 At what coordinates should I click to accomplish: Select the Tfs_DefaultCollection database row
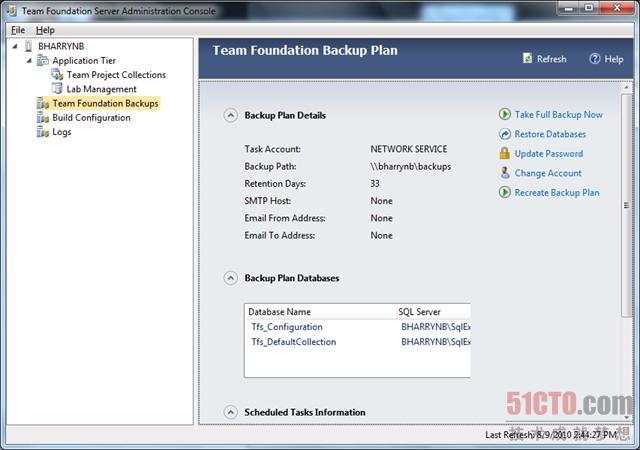click(358, 342)
